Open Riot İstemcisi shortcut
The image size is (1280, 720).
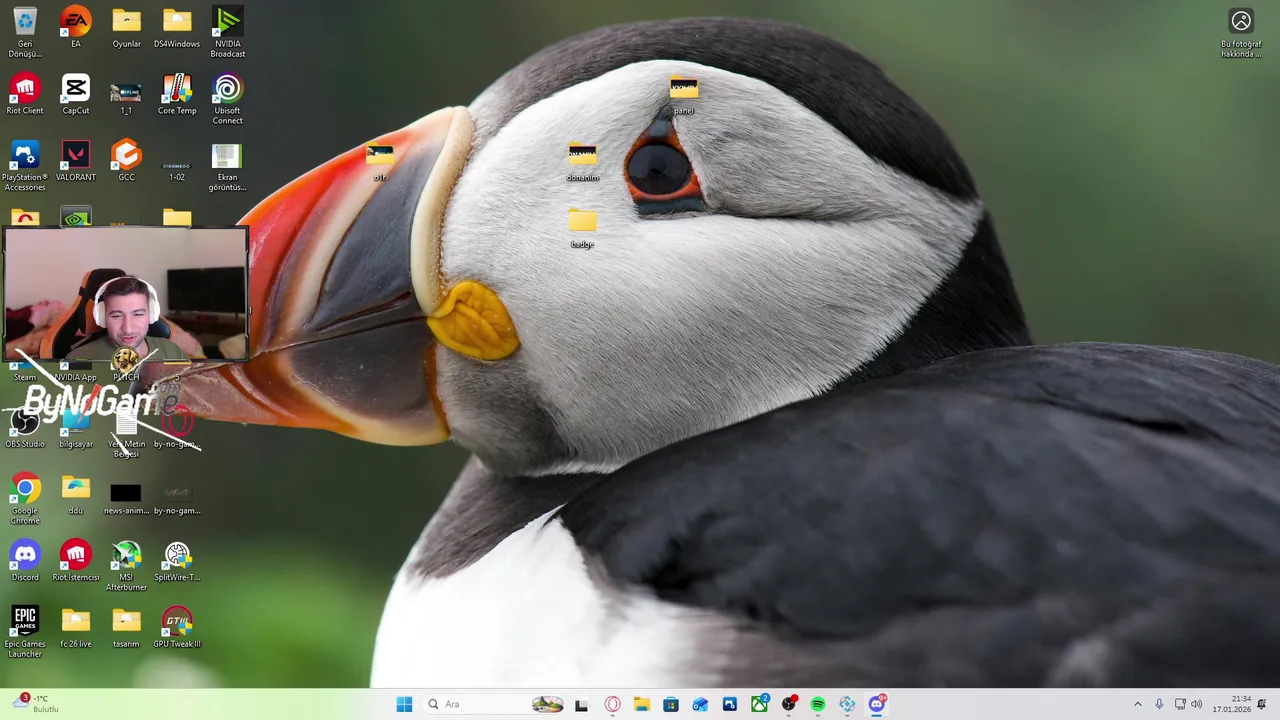click(76, 561)
